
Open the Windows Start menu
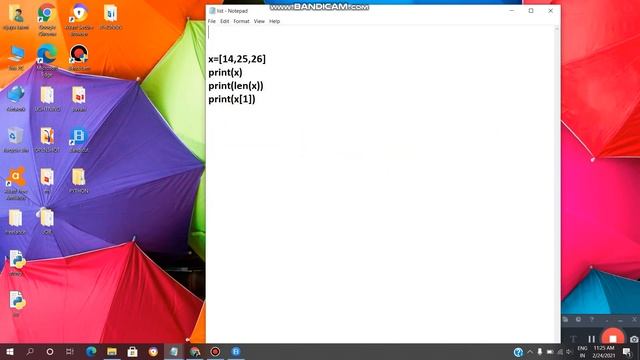(x=9, y=351)
